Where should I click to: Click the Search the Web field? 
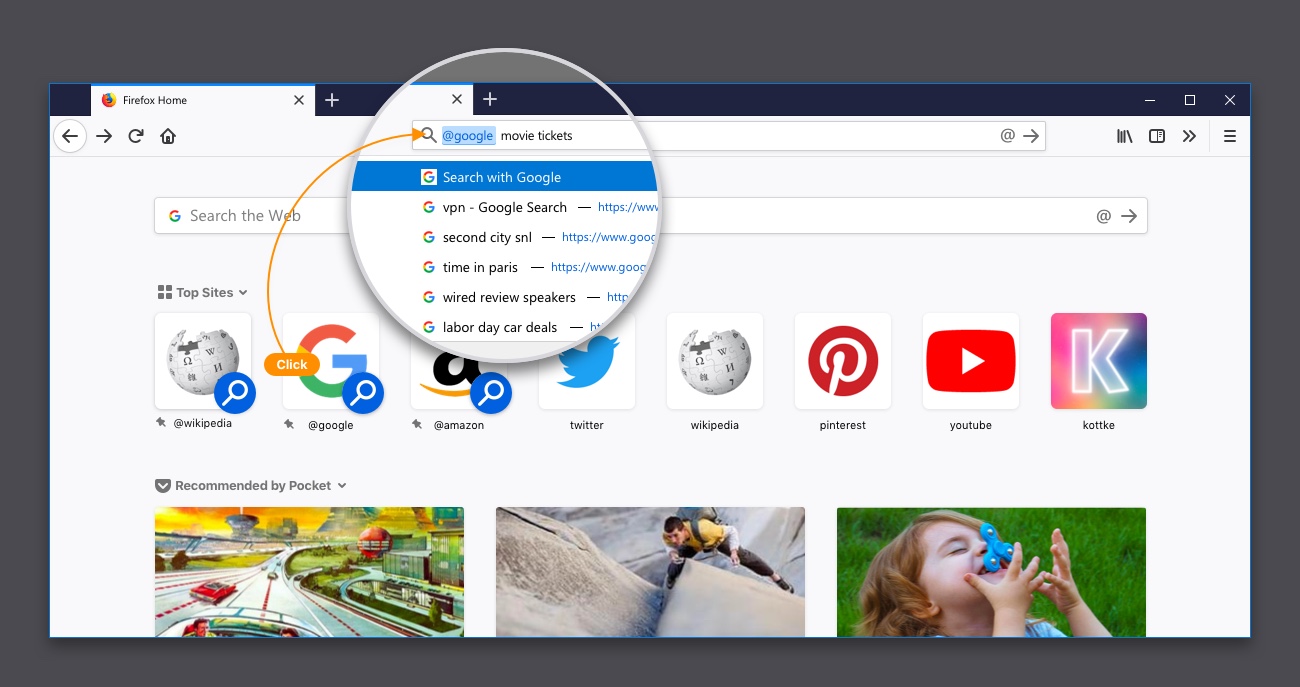(x=650, y=216)
